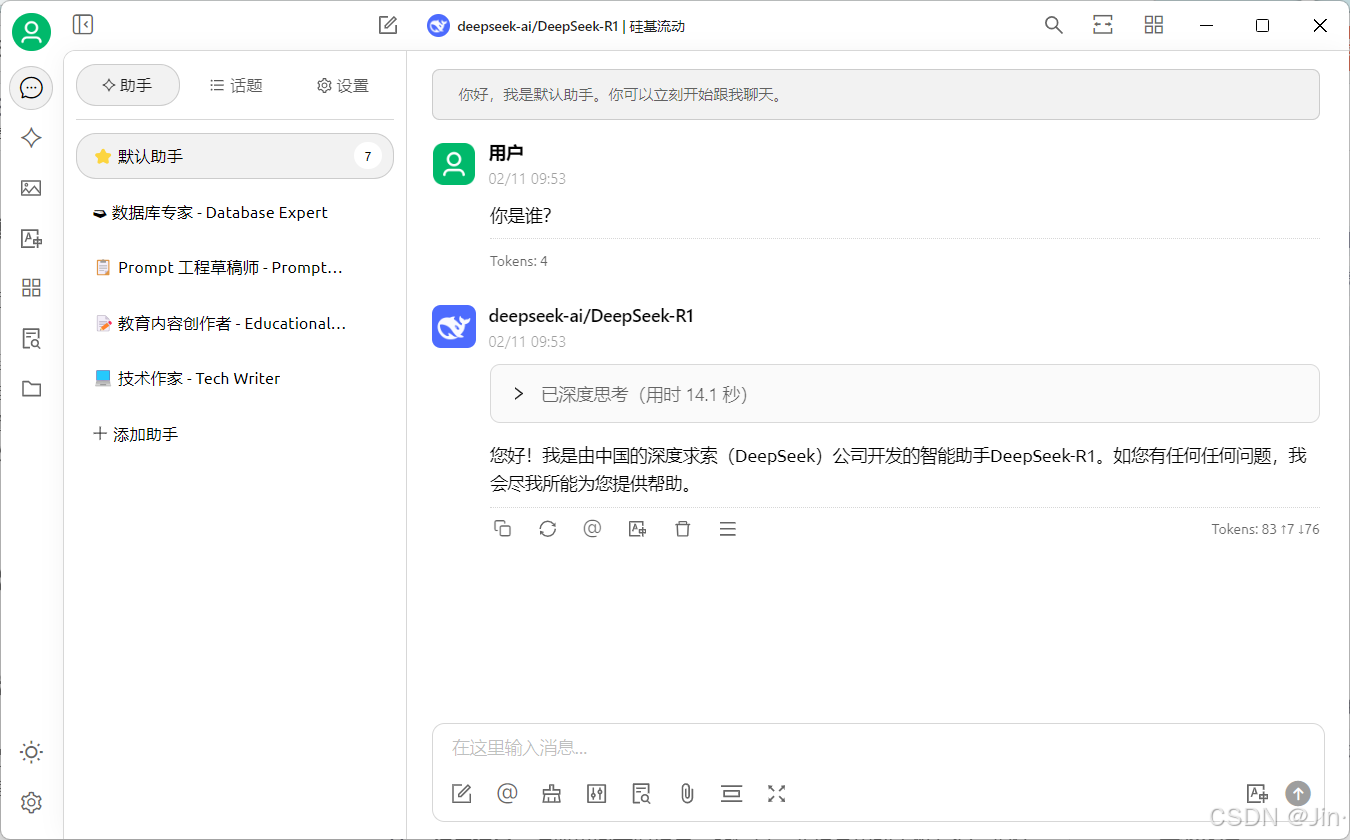Click the clear context icon in input toolbar
Viewport: 1350px width, 840px height.
(732, 794)
